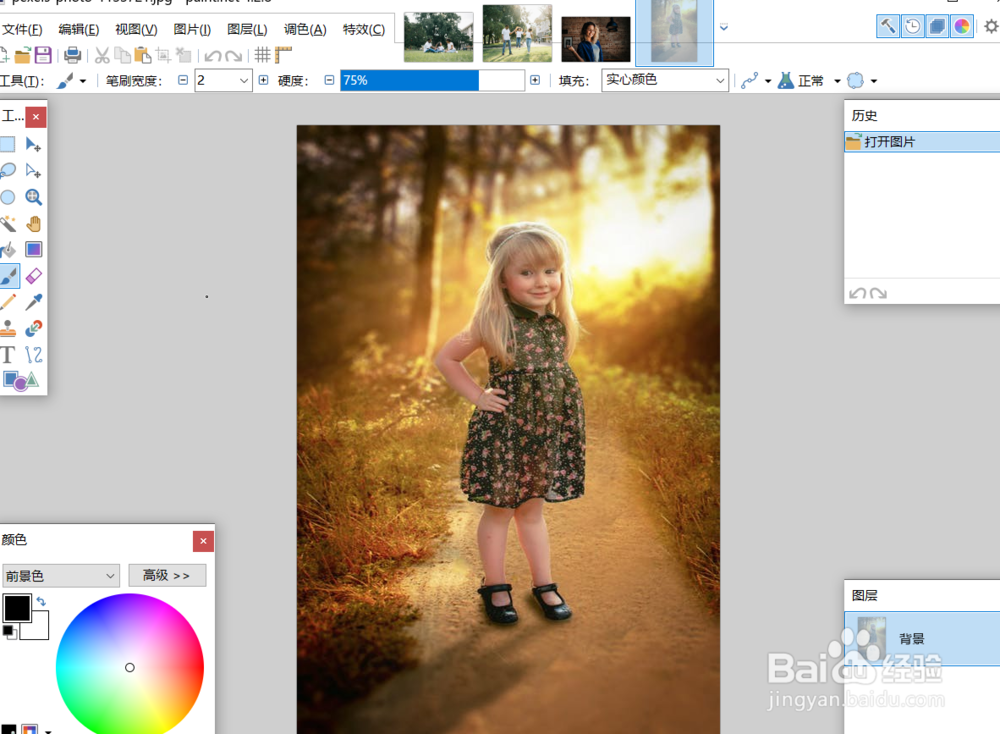Select the Eraser tool
This screenshot has height=734, width=1000.
(x=33, y=276)
